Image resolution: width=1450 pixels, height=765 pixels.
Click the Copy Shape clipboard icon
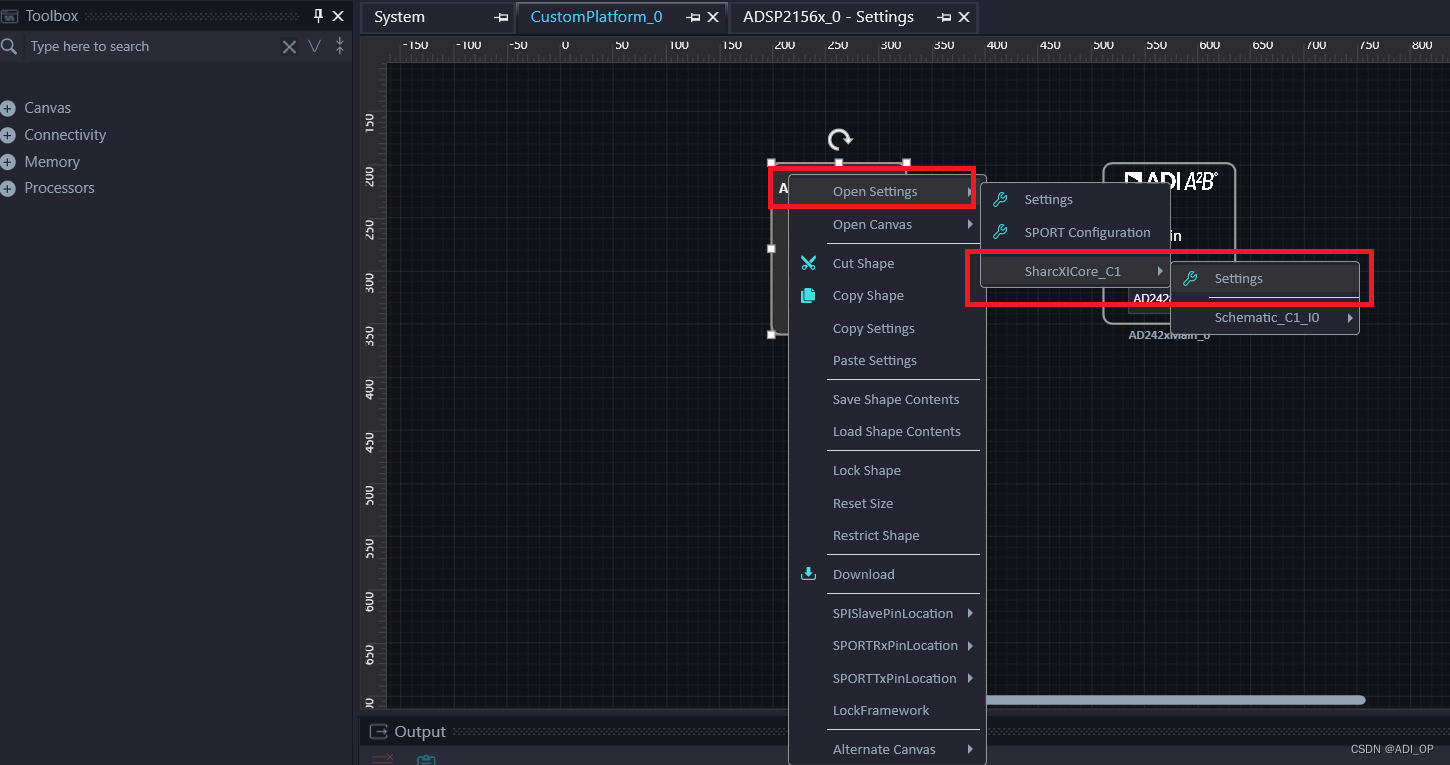click(808, 295)
